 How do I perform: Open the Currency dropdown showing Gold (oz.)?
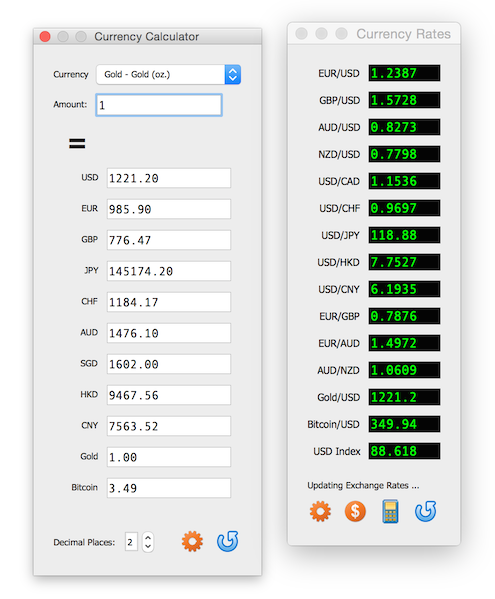pyautogui.click(x=168, y=74)
